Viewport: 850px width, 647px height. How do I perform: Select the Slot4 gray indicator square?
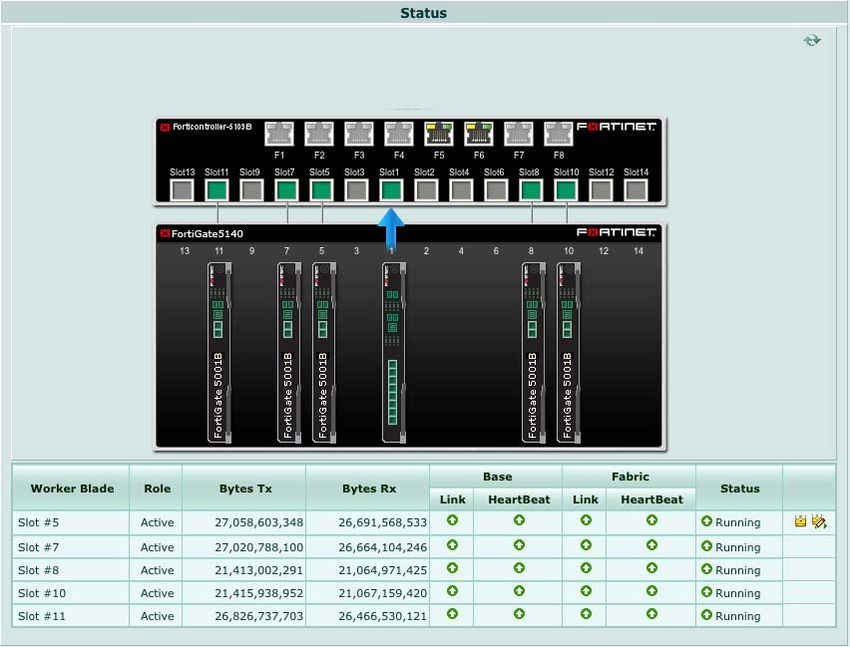click(x=461, y=190)
